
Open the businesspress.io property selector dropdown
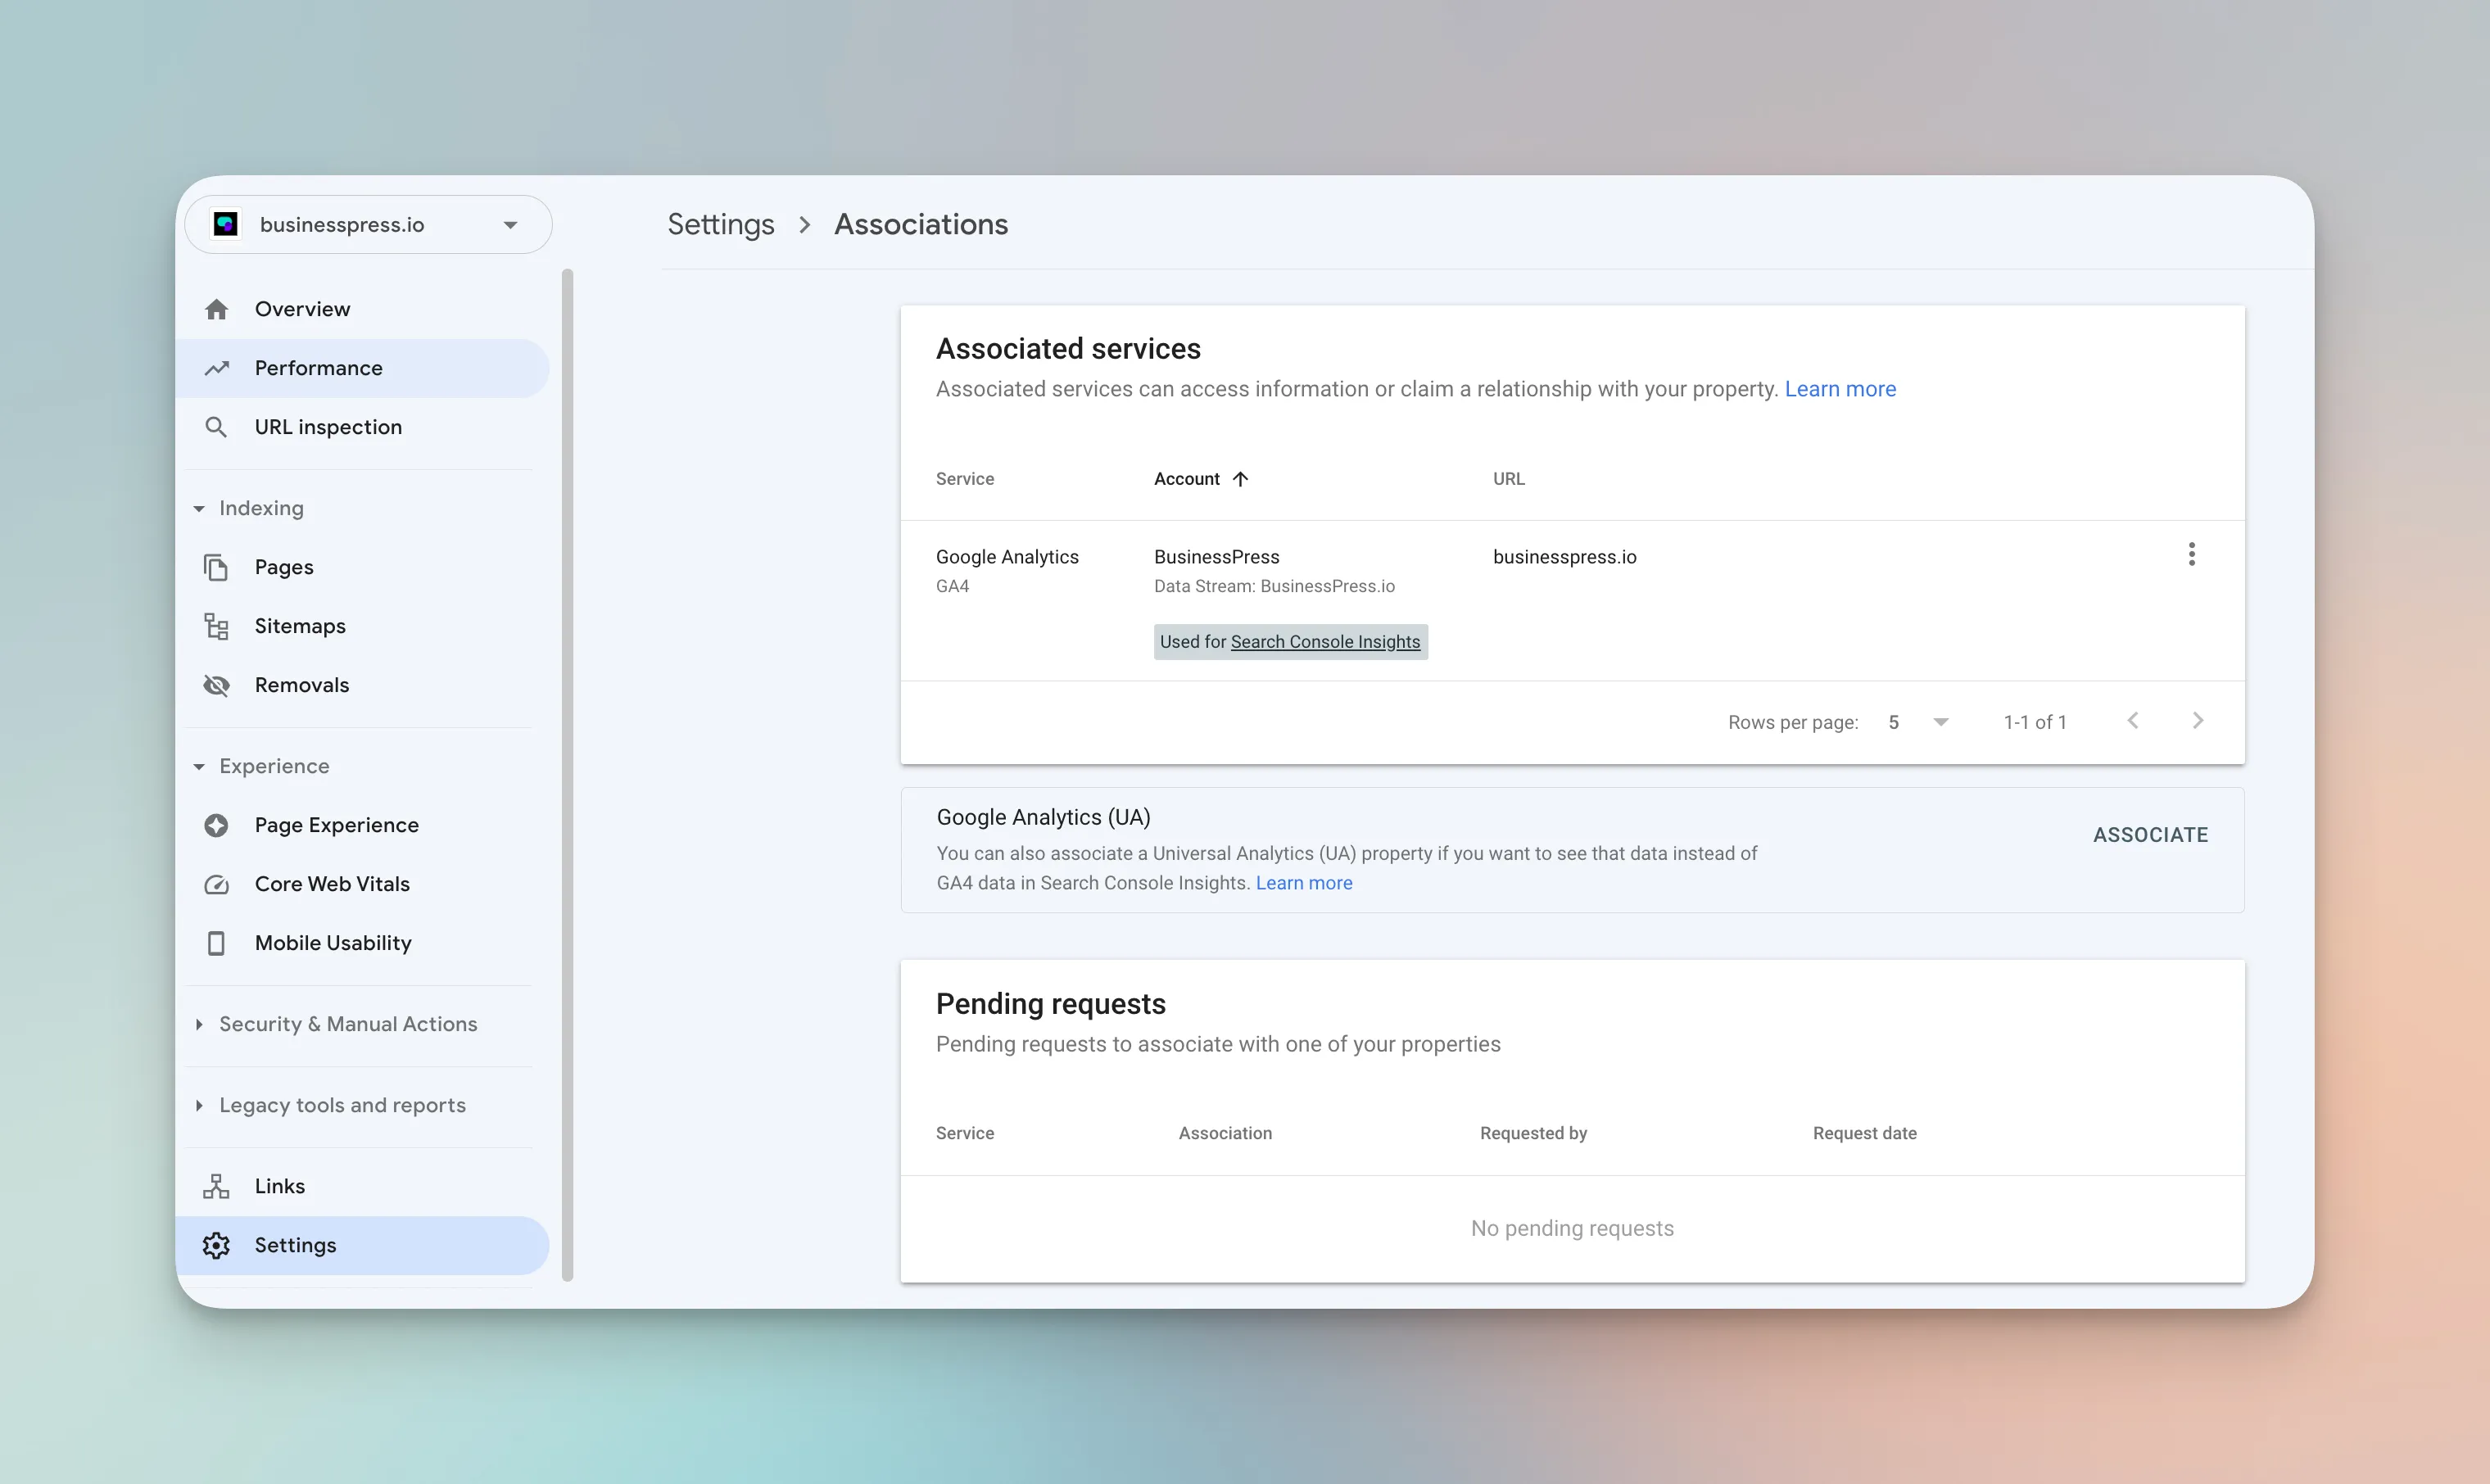pyautogui.click(x=368, y=224)
